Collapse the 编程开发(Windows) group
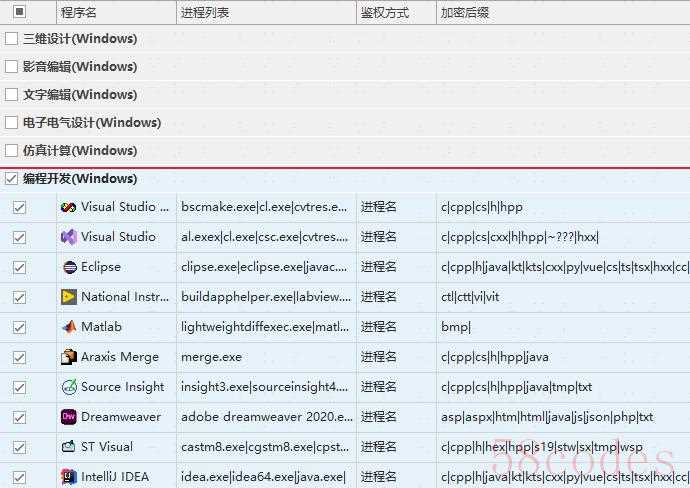Screen dimensions: 690x488 click(80, 179)
